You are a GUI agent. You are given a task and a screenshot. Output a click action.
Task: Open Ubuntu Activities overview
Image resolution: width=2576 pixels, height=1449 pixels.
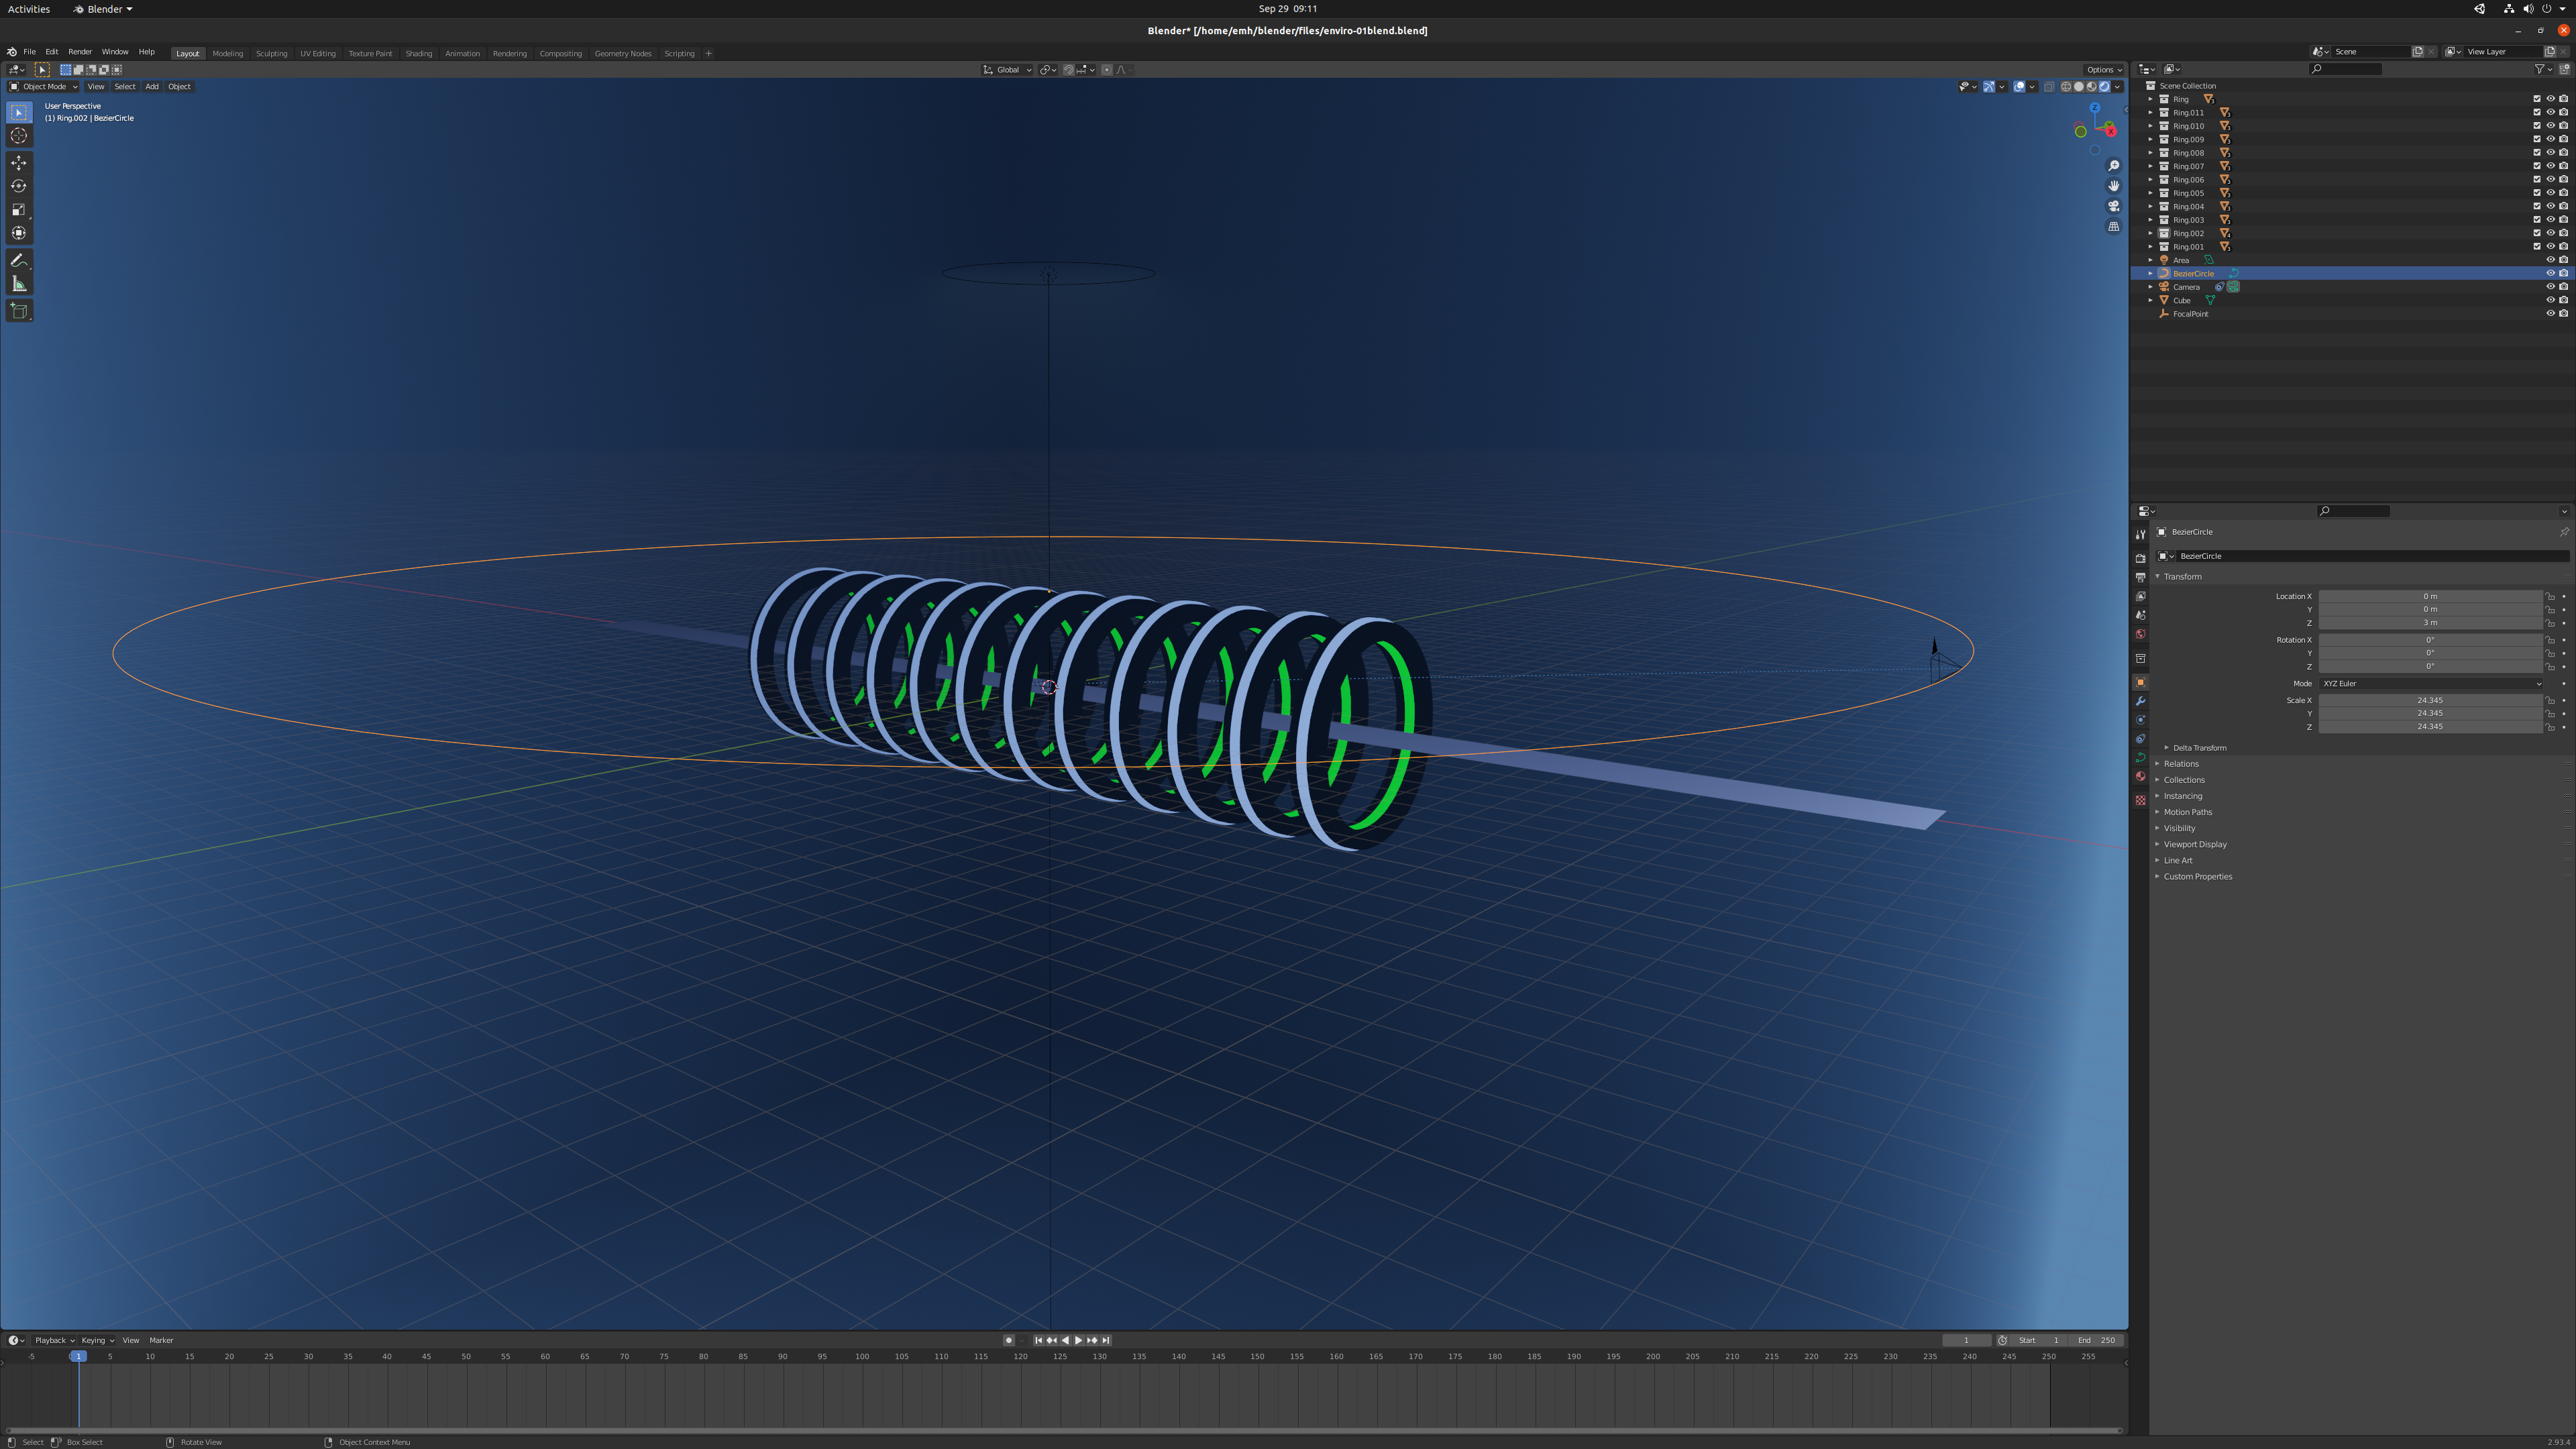point(29,9)
